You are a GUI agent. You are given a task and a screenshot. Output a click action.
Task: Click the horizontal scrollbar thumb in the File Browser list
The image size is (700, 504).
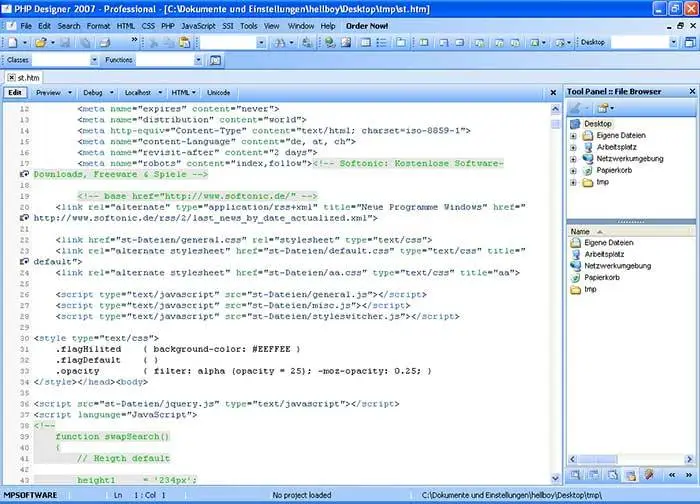[597, 459]
